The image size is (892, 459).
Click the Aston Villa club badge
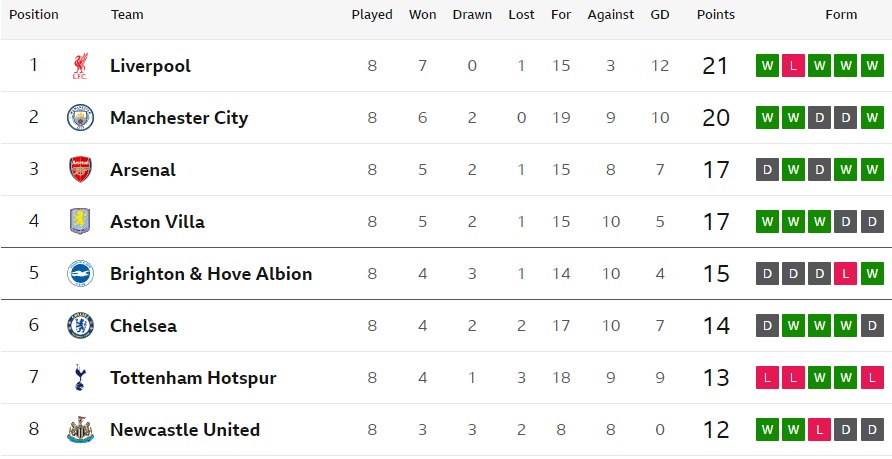80,222
